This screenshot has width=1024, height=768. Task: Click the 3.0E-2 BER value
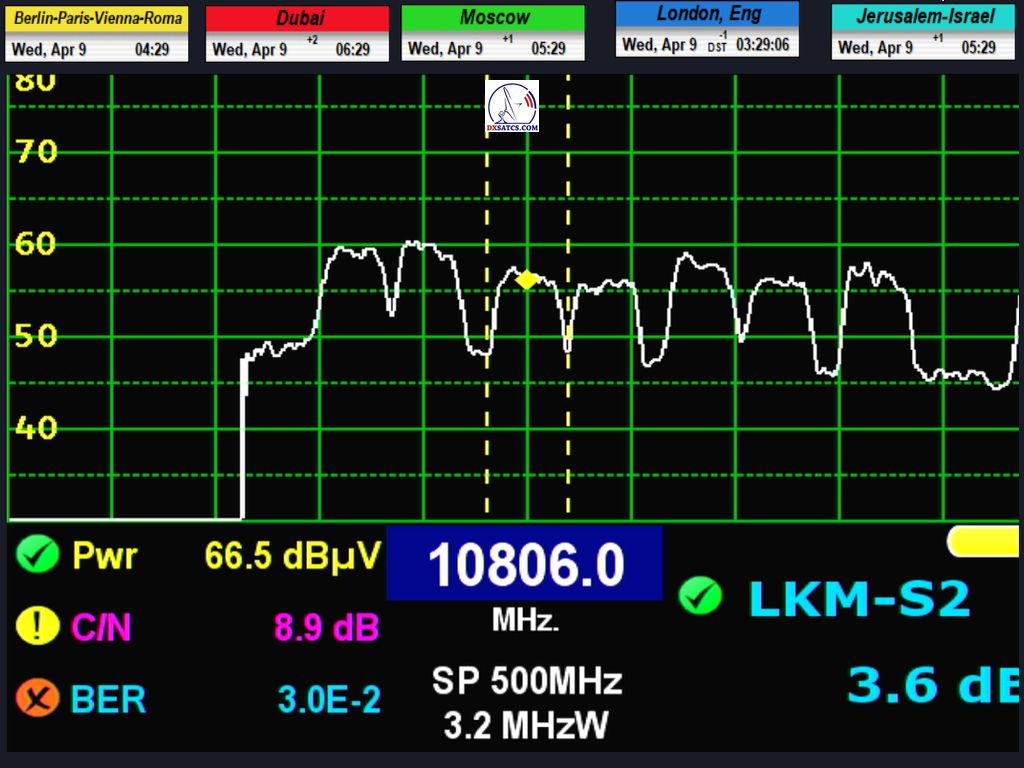click(x=329, y=699)
